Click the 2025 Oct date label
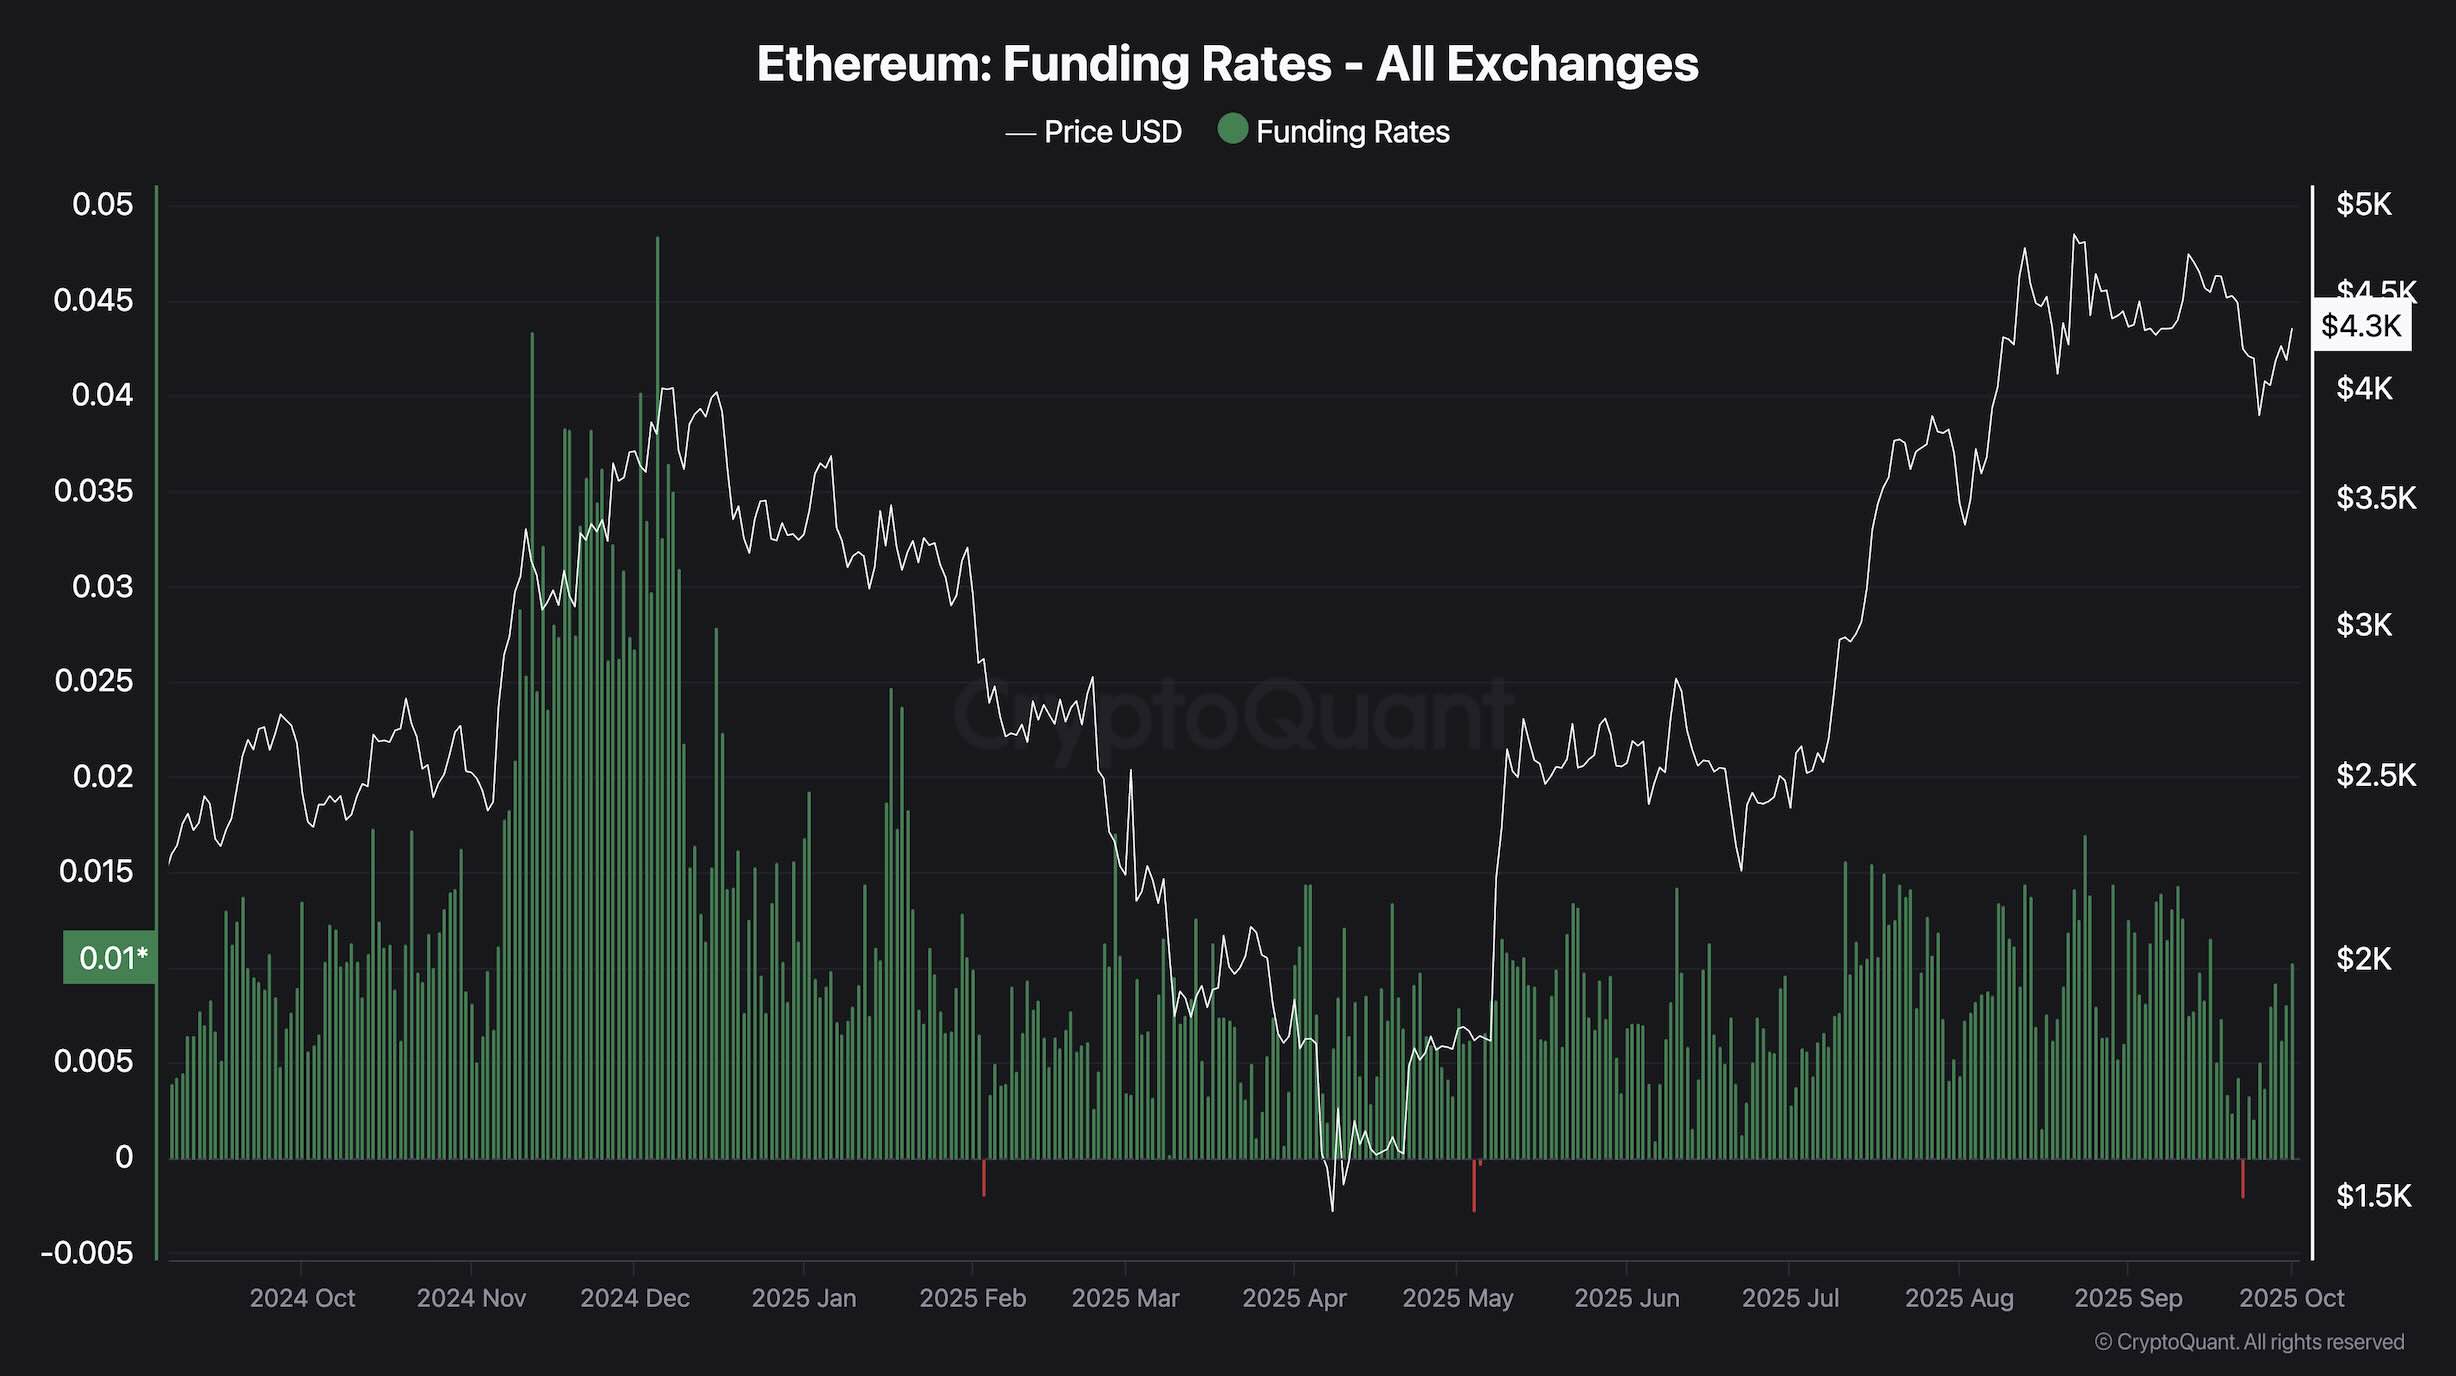 pyautogui.click(x=2291, y=1298)
